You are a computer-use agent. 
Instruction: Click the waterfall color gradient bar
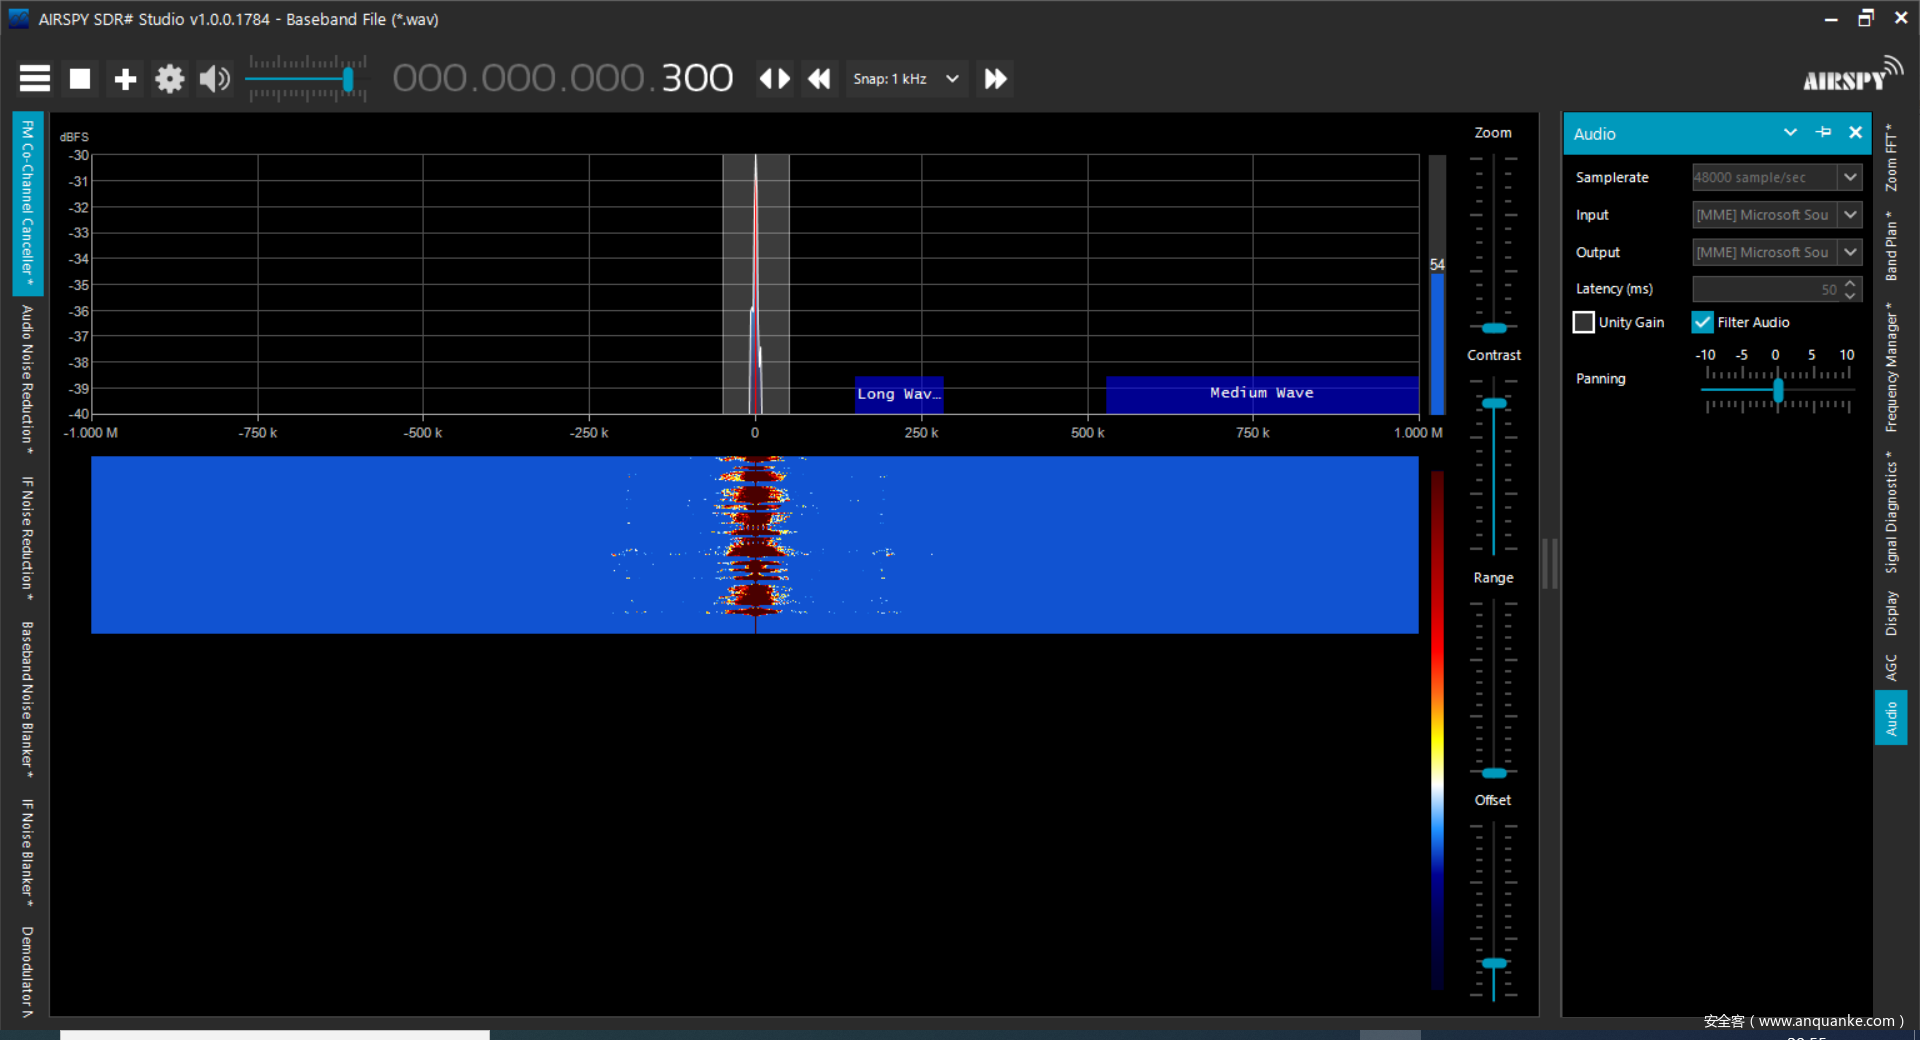(x=1437, y=730)
